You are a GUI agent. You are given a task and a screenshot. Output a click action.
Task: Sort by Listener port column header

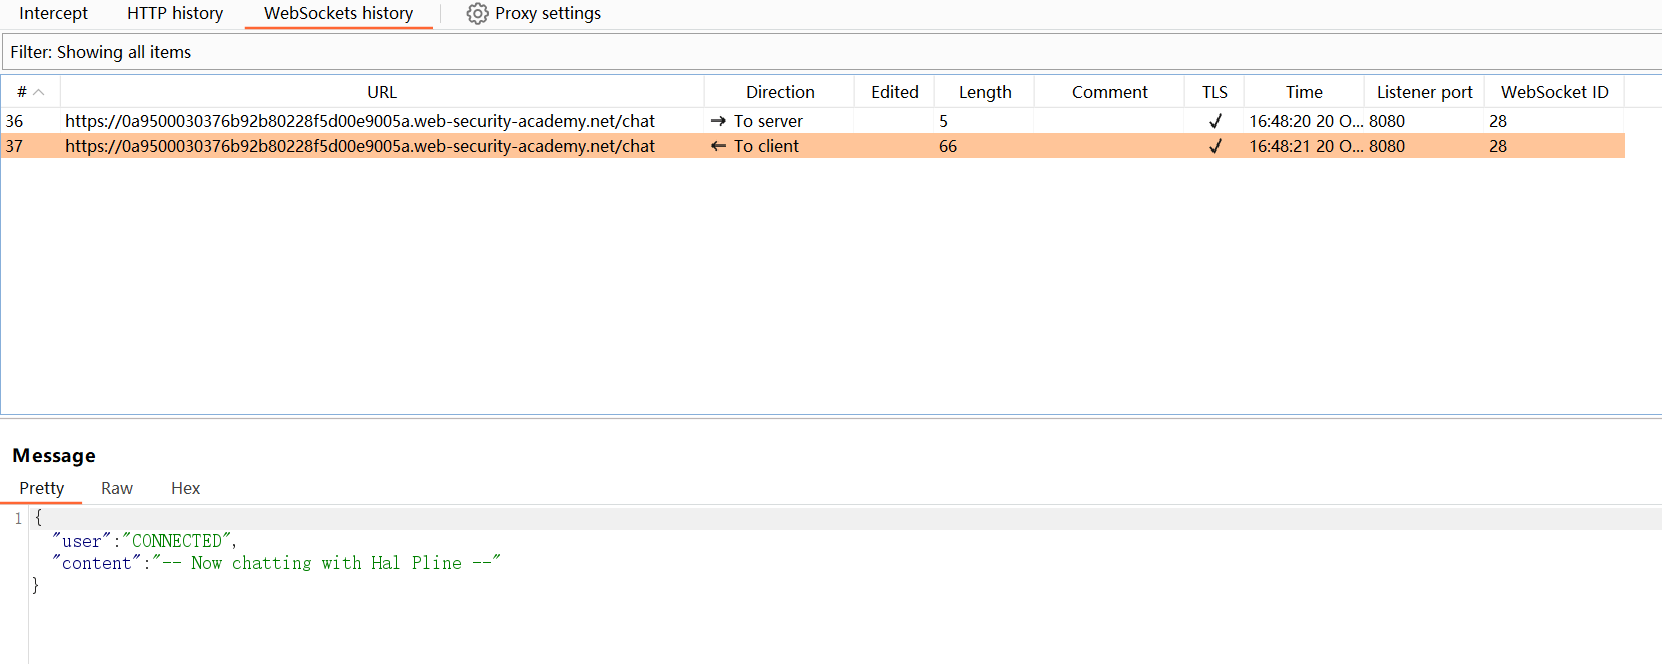(x=1424, y=92)
